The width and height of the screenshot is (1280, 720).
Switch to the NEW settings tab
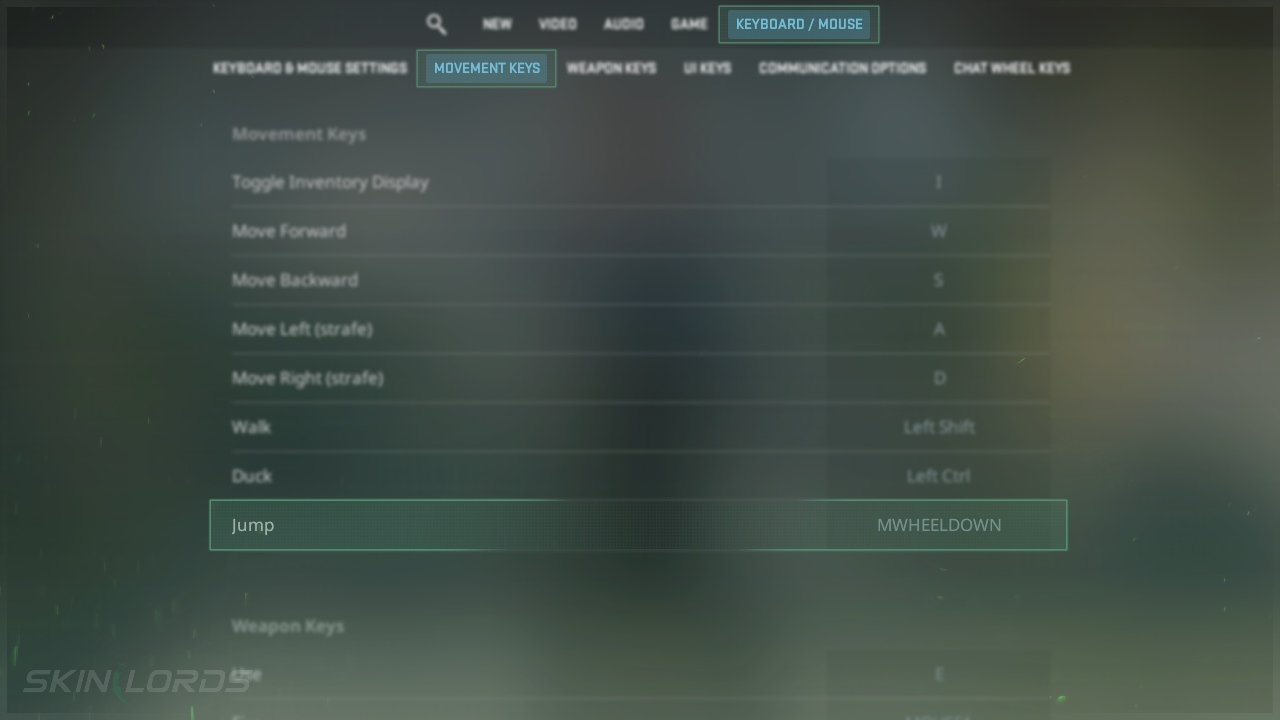[x=497, y=24]
